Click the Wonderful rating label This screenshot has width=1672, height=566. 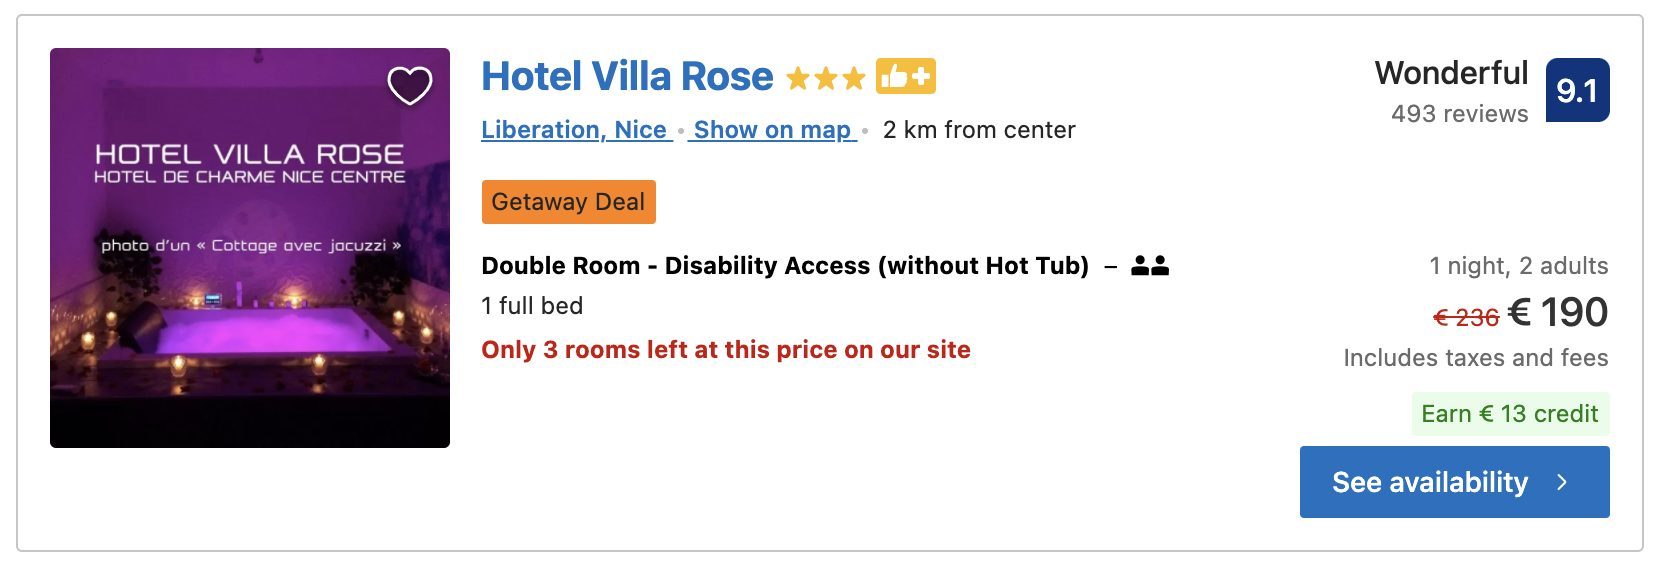[1451, 73]
